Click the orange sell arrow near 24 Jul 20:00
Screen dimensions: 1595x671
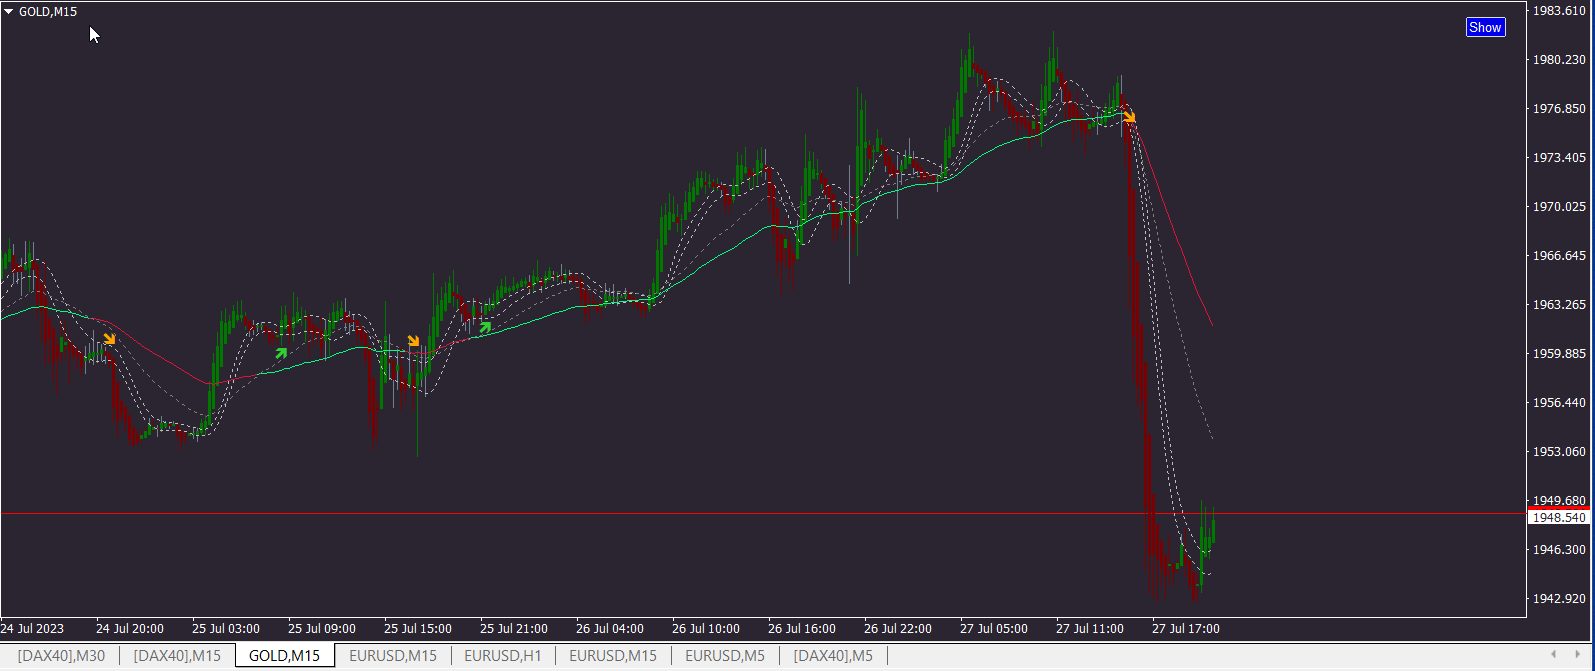click(109, 339)
